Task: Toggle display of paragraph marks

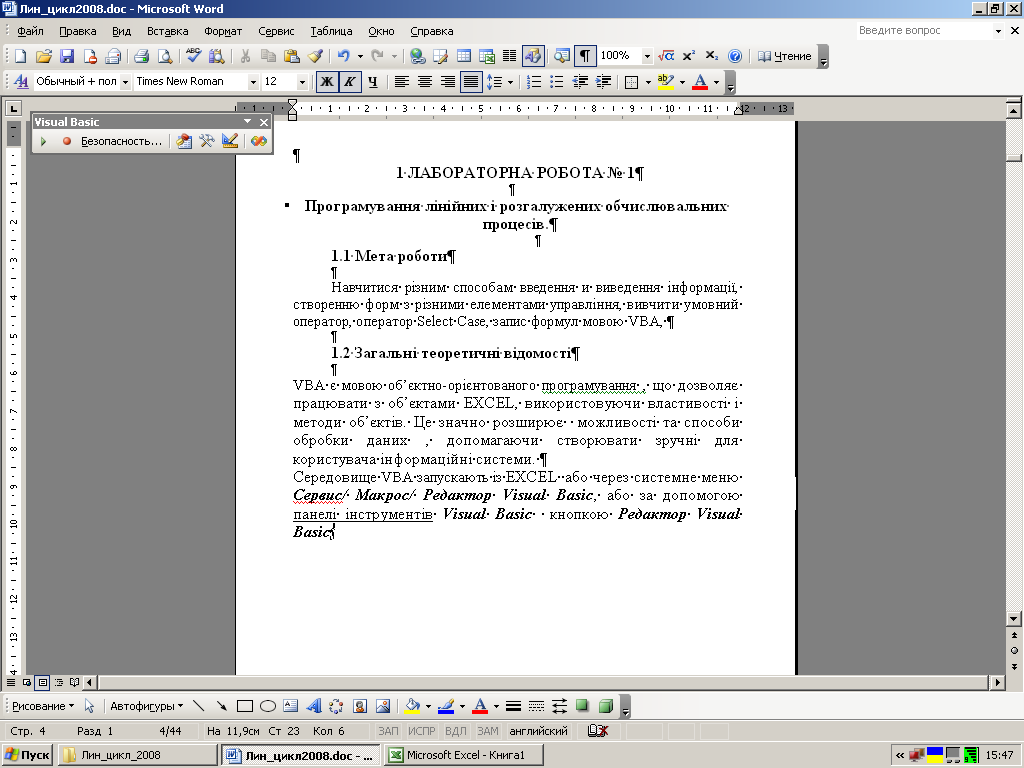Action: (584, 57)
